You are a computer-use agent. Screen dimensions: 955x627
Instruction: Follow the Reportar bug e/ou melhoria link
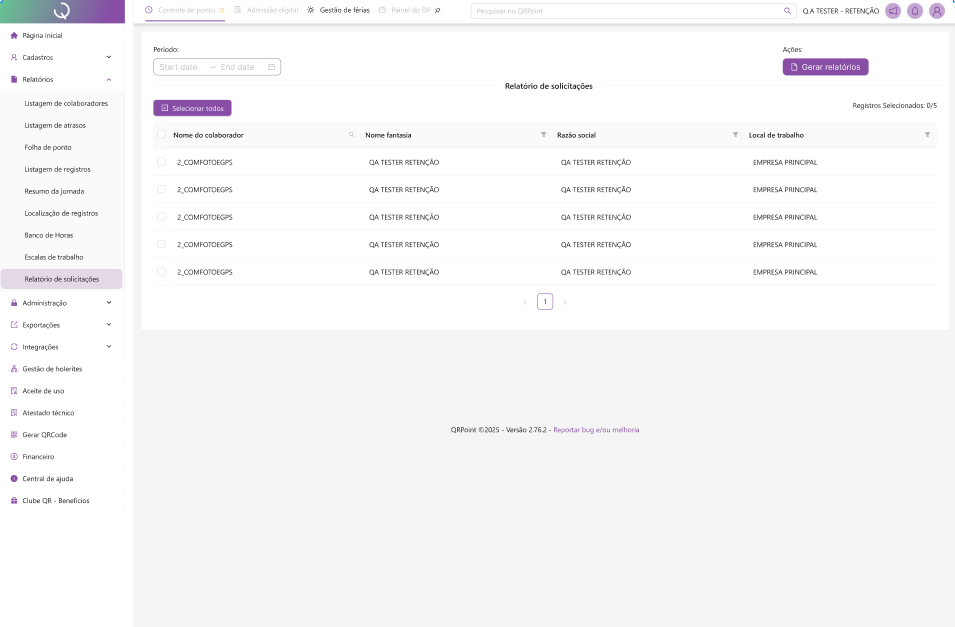(x=596, y=430)
